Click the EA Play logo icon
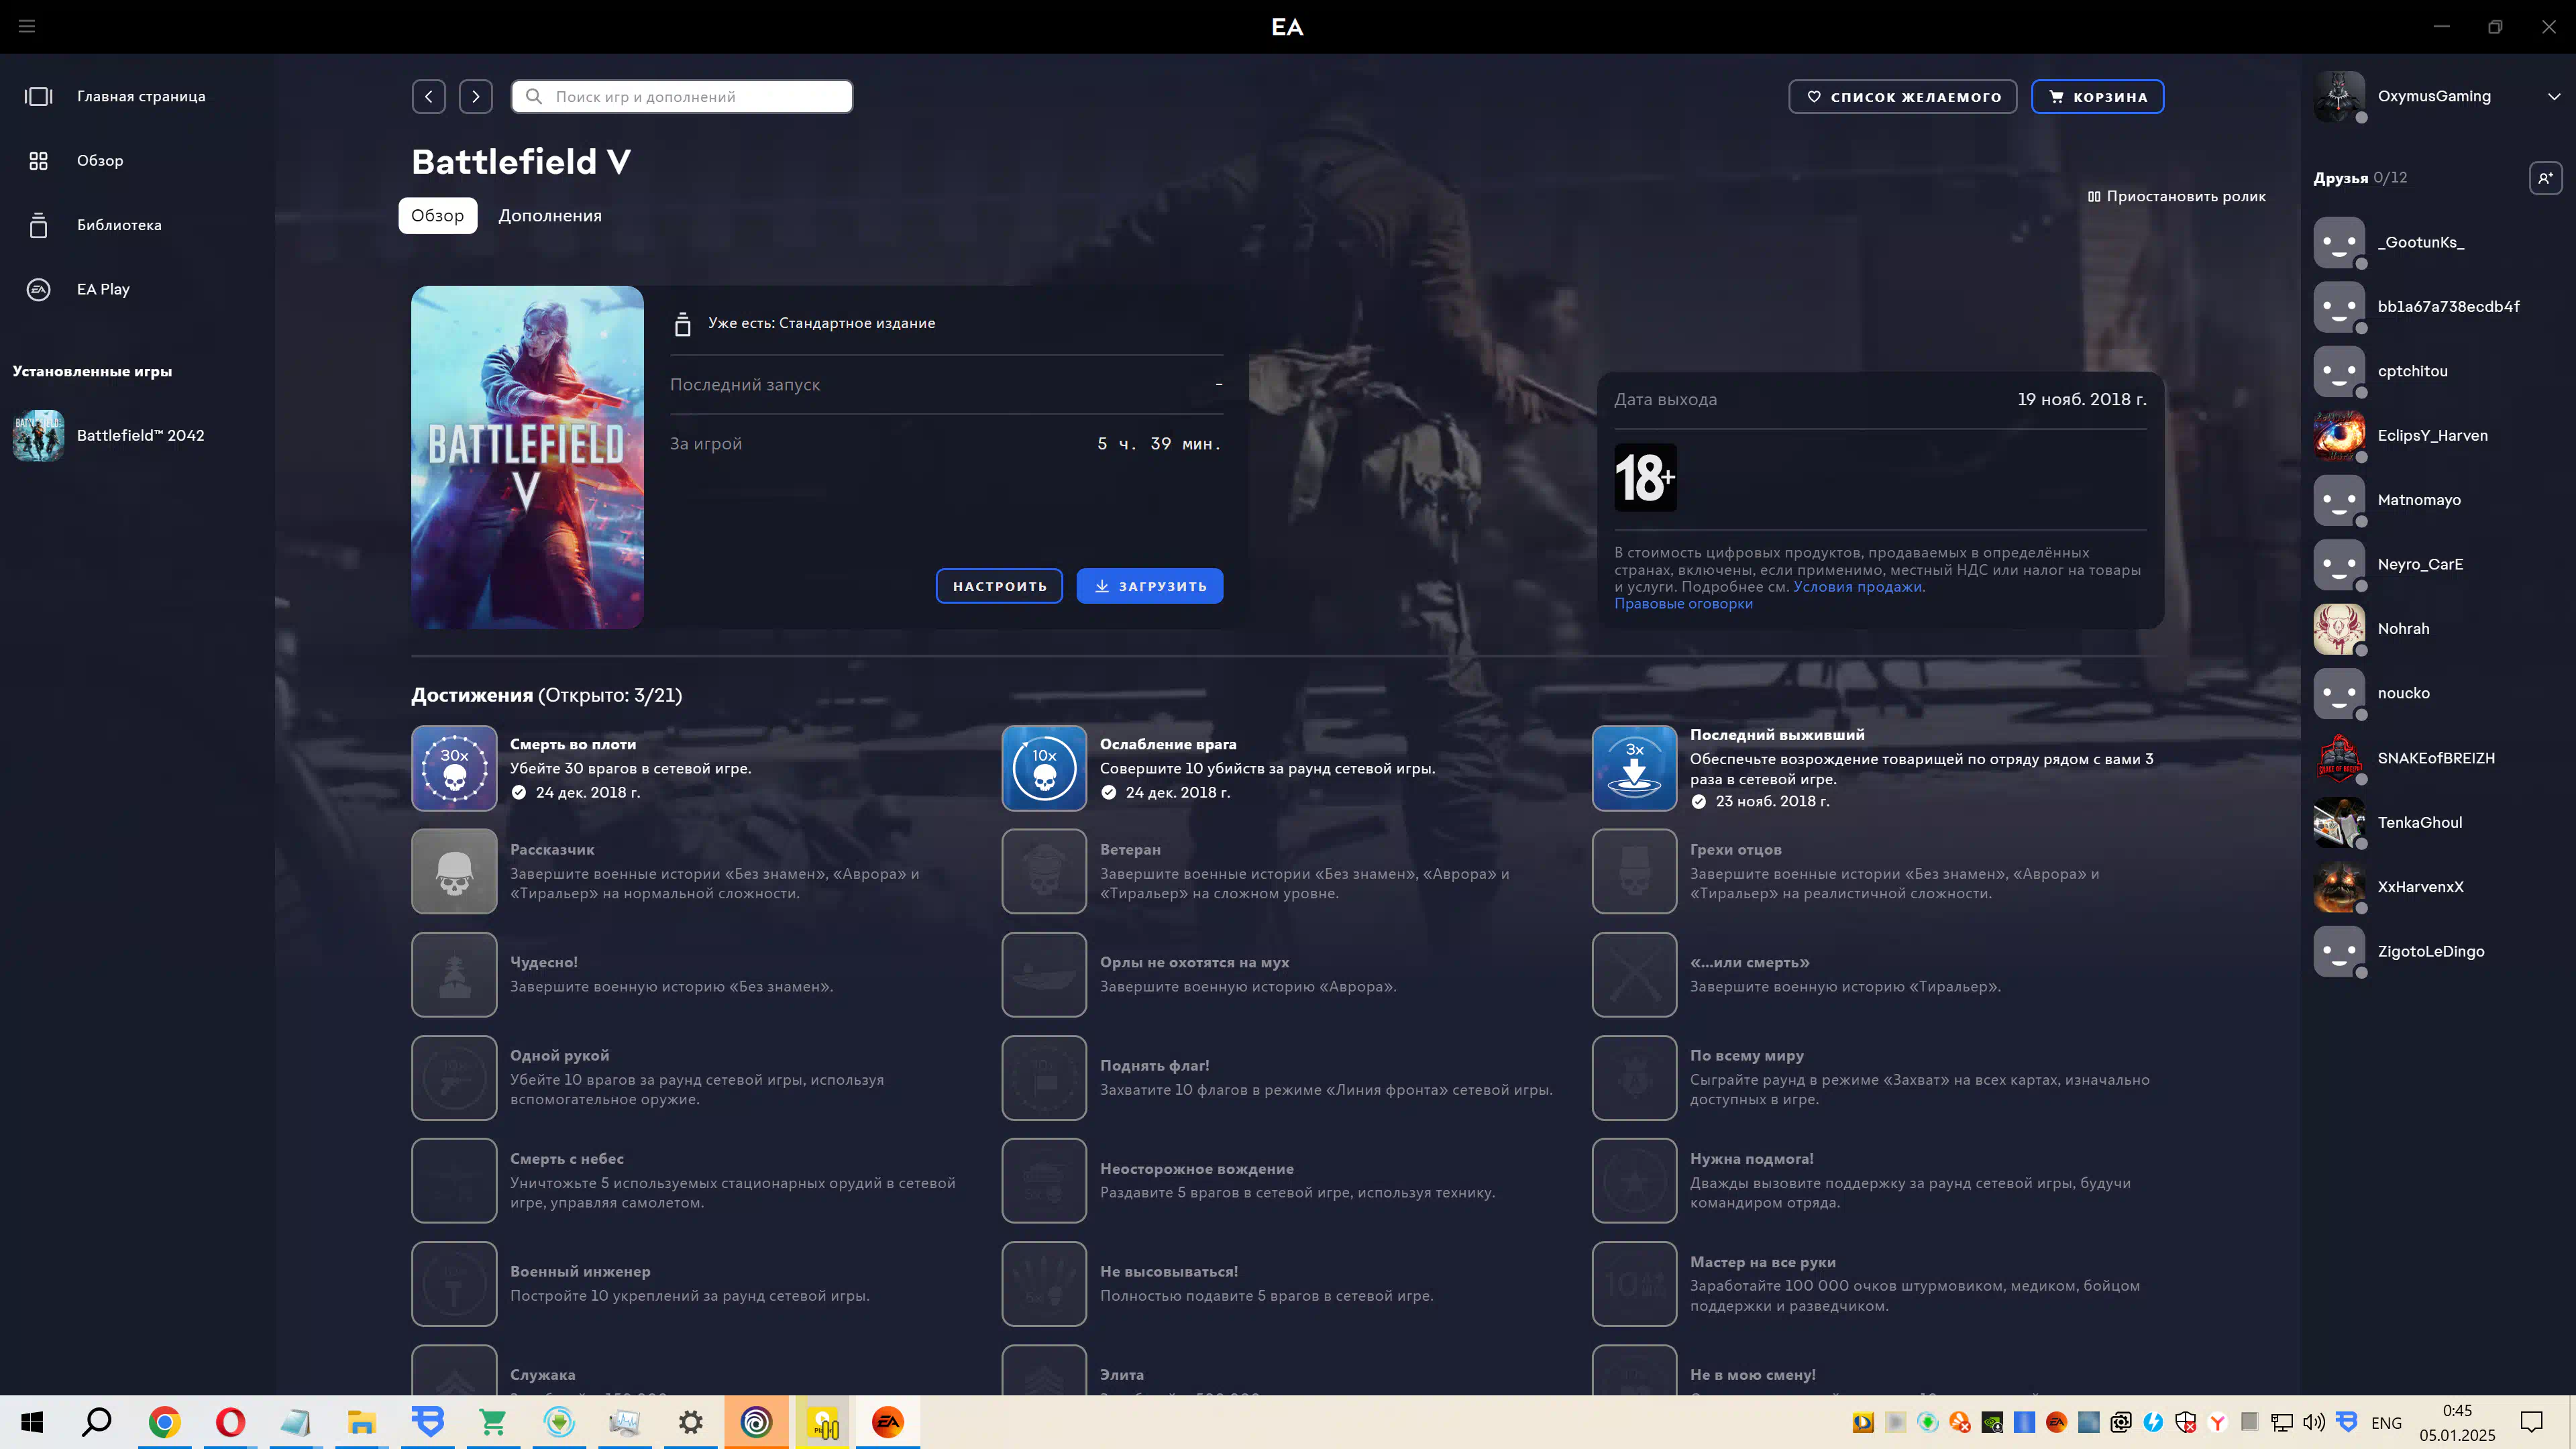The height and width of the screenshot is (1449, 2576). (x=38, y=290)
